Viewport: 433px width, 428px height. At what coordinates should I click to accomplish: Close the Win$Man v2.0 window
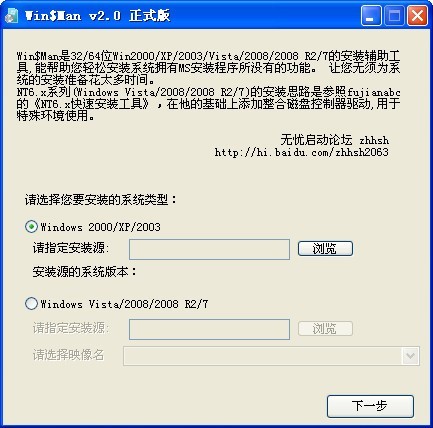417,16
